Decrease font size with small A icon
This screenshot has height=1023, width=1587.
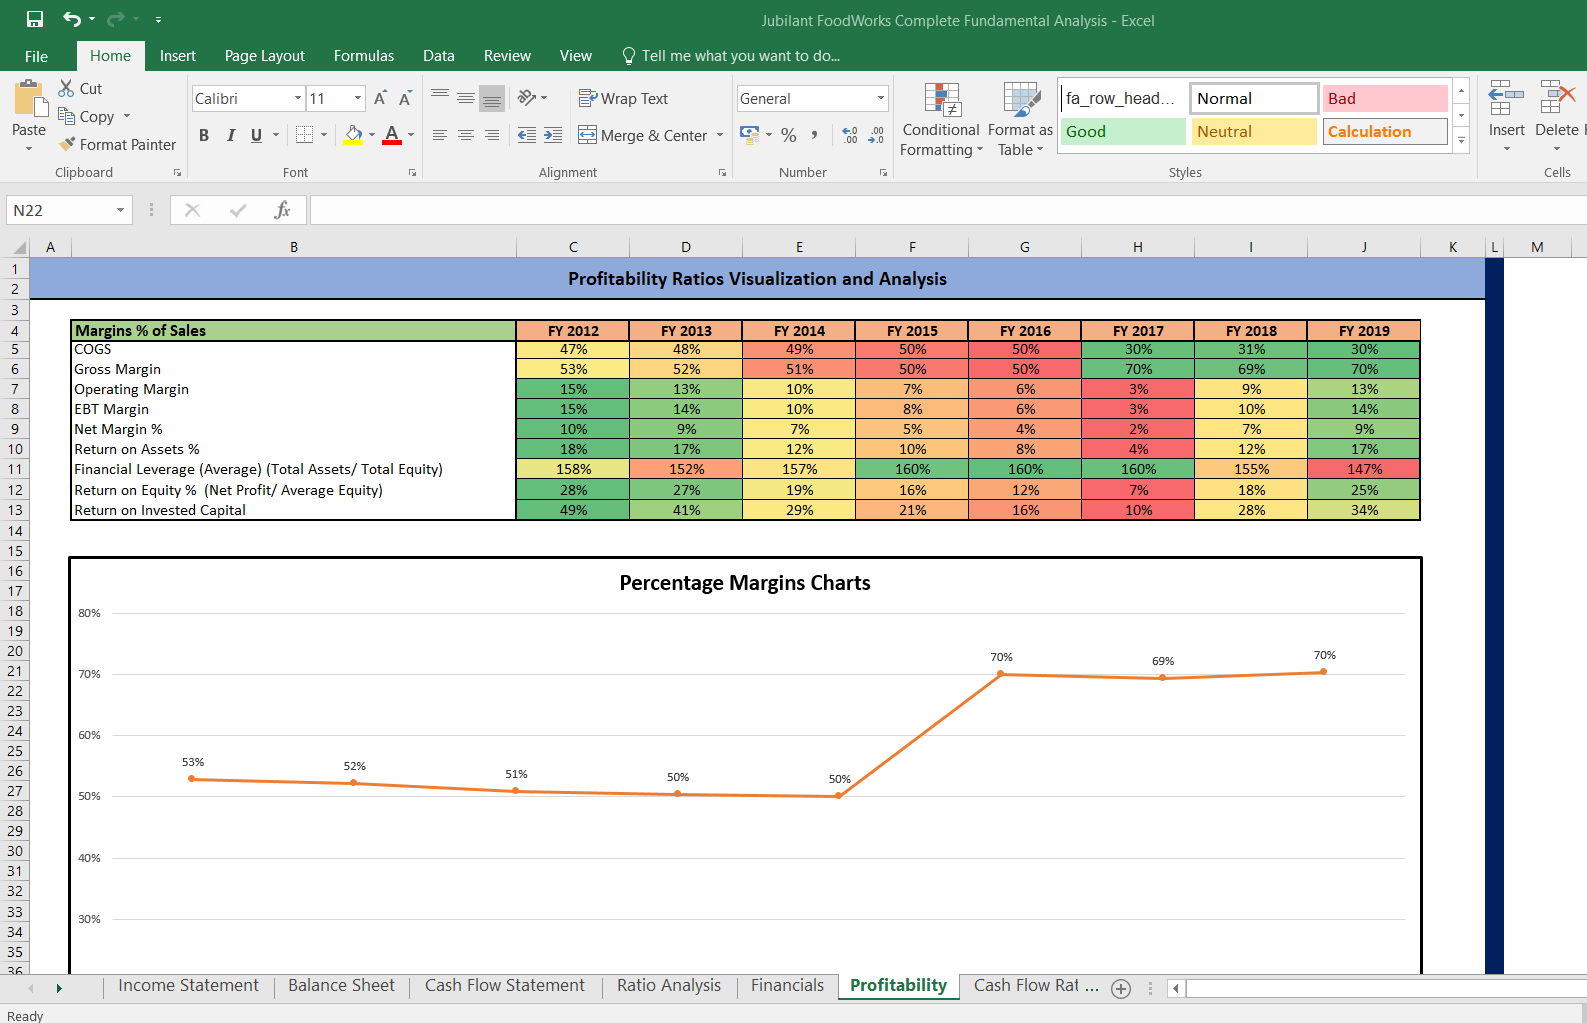click(x=405, y=98)
